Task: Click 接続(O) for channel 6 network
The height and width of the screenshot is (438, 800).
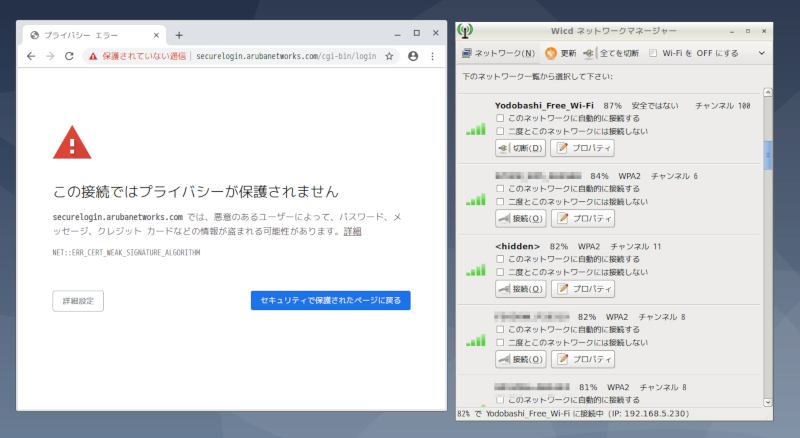Action: click(520, 218)
